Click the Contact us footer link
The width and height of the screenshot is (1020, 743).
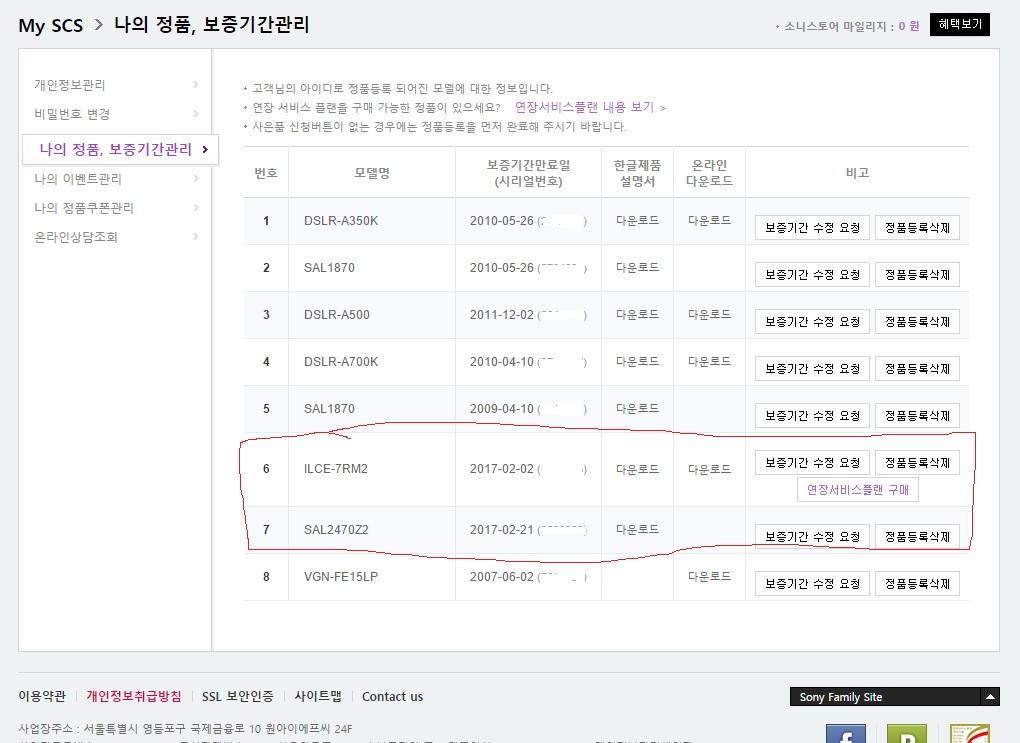click(x=392, y=697)
